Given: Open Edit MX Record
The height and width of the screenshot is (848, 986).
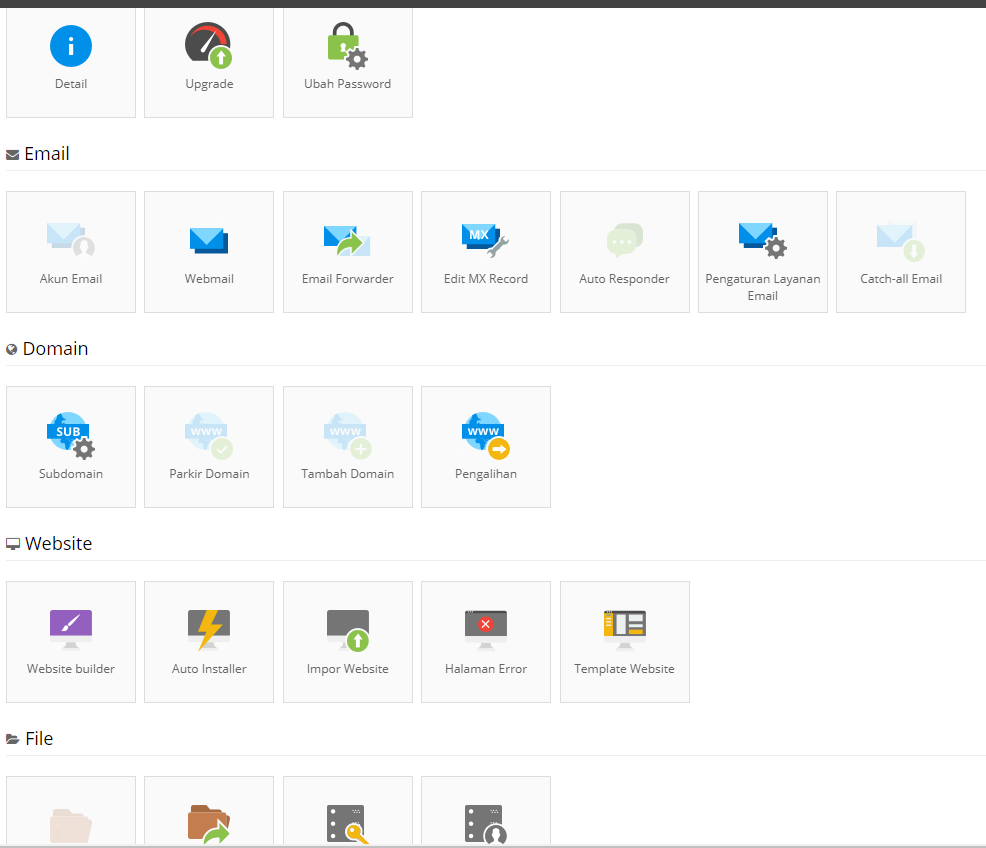Looking at the screenshot, I should click(x=485, y=251).
